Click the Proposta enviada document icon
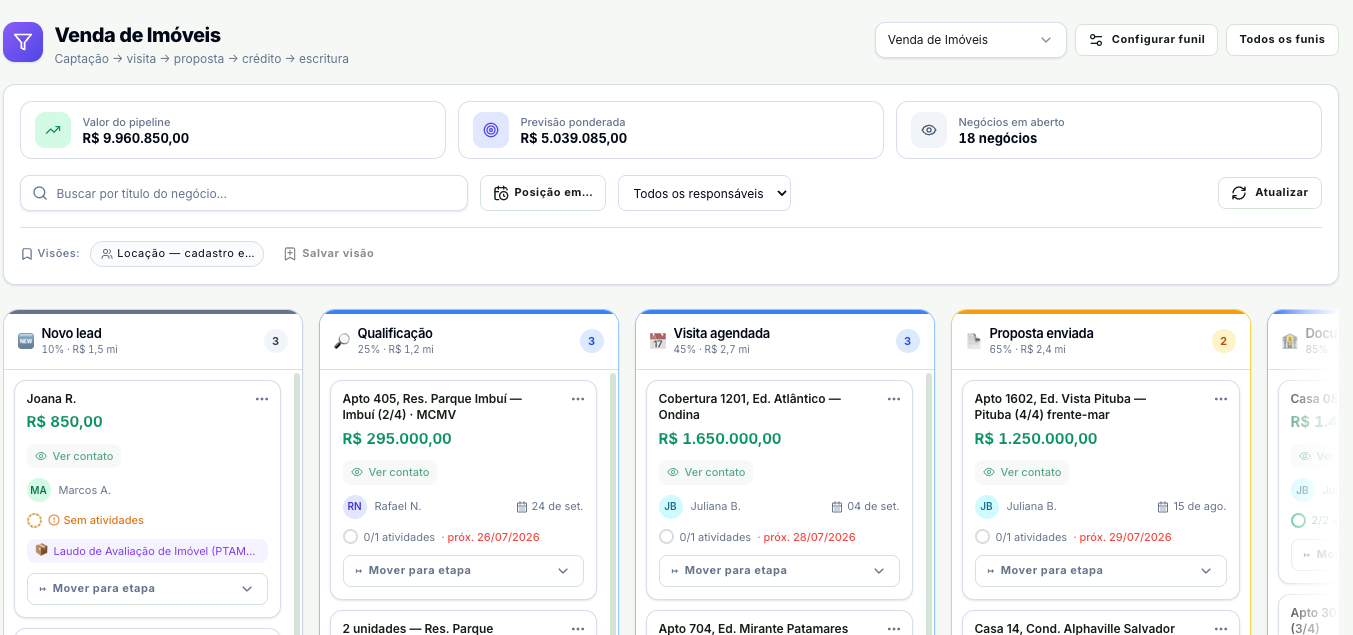 click(974, 341)
